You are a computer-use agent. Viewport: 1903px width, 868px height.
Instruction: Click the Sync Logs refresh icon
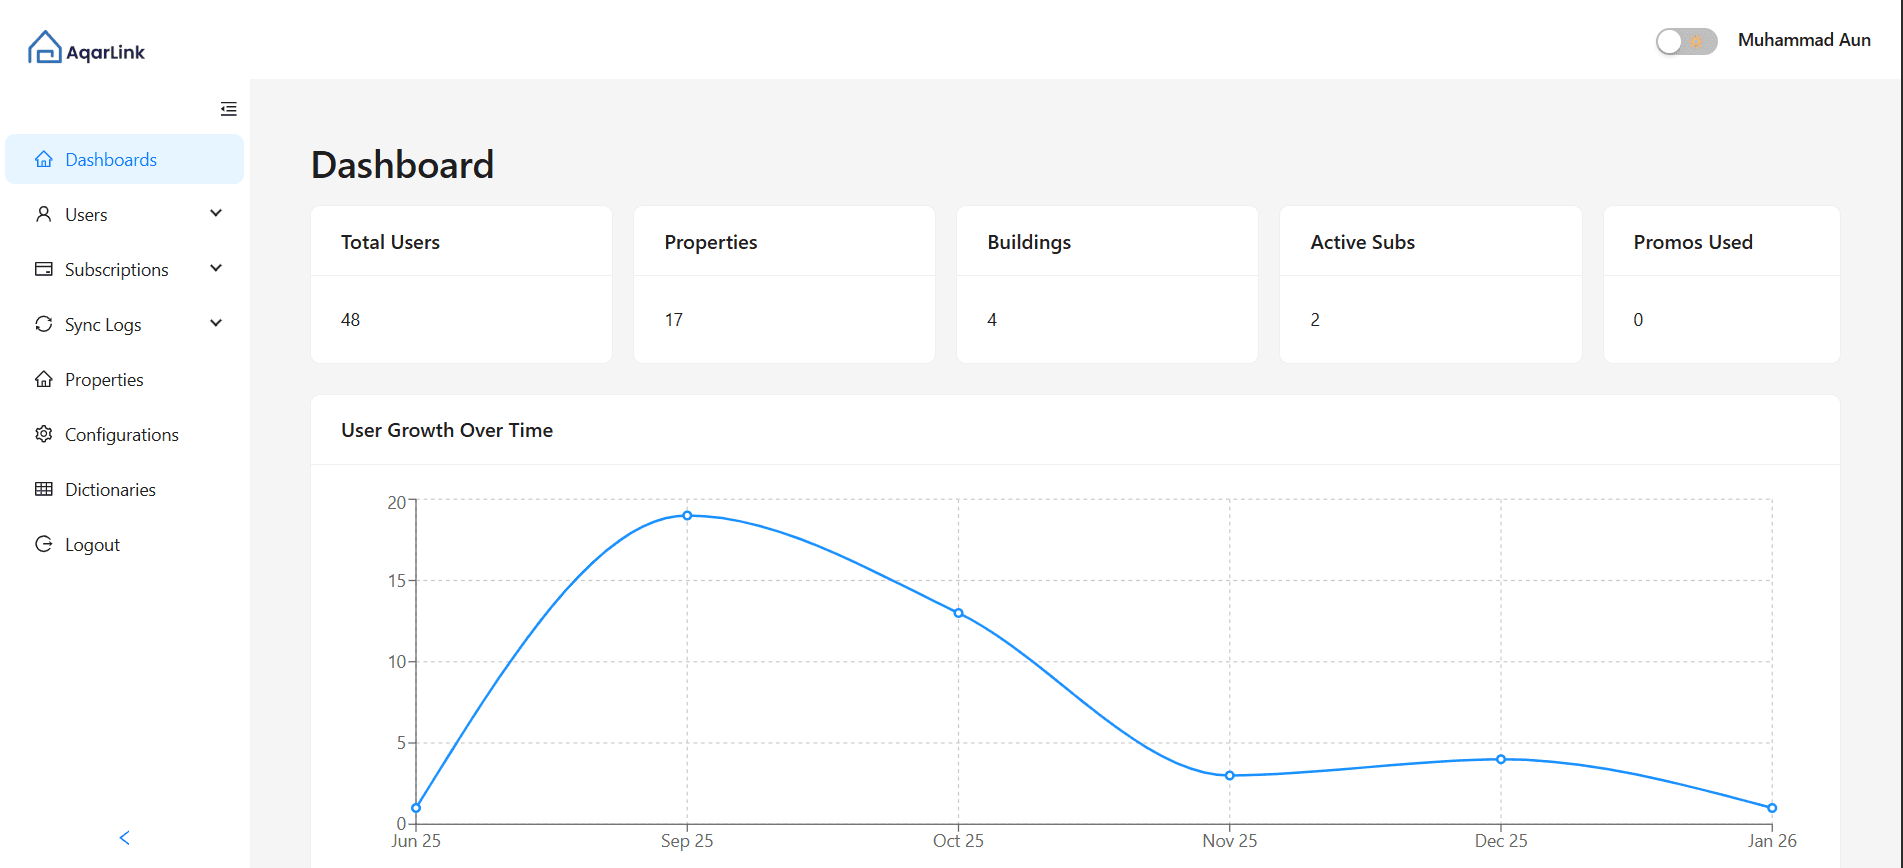44,324
